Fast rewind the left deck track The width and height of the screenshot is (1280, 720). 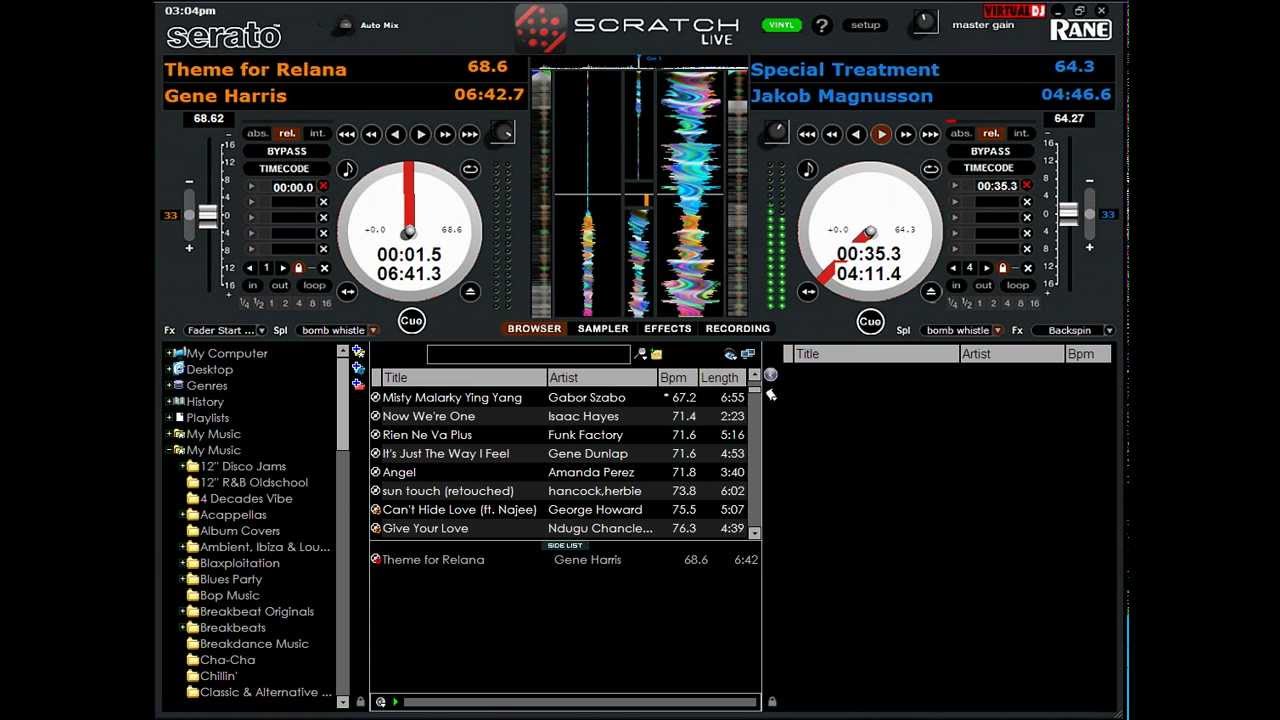click(371, 134)
